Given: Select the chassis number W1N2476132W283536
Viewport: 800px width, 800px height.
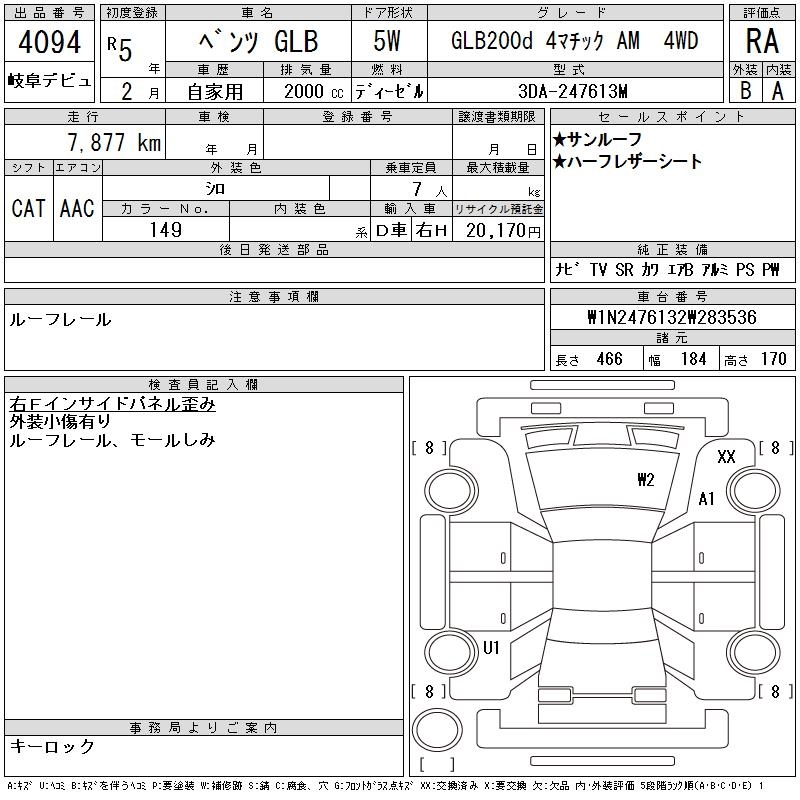Looking at the screenshot, I should click(672, 318).
